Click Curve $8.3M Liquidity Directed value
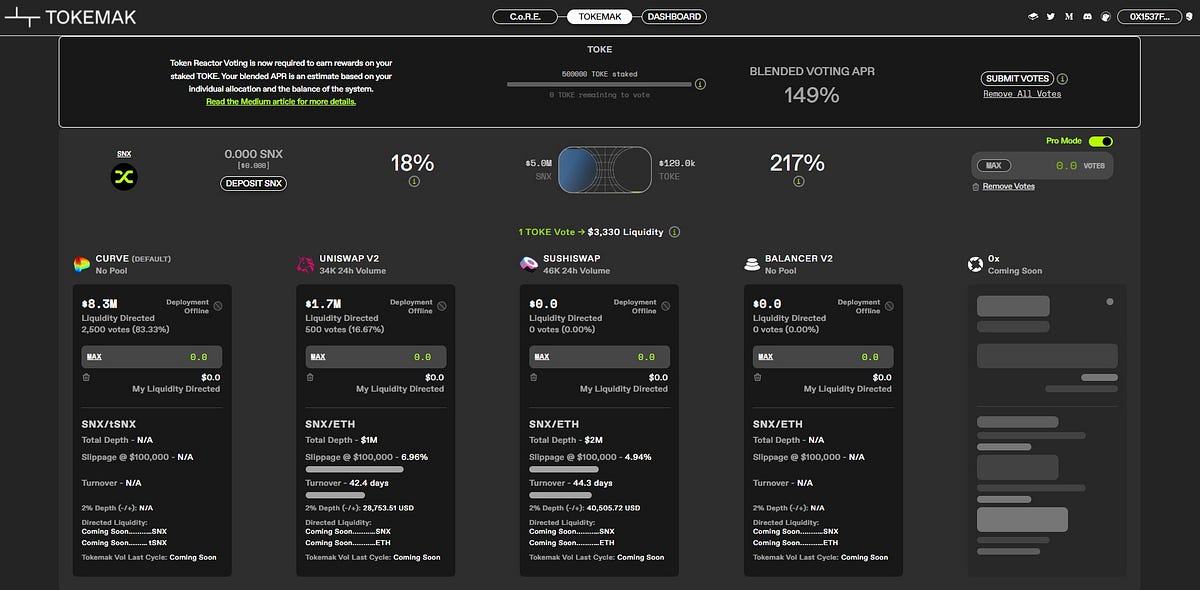This screenshot has width=1200, height=590. 100,304
